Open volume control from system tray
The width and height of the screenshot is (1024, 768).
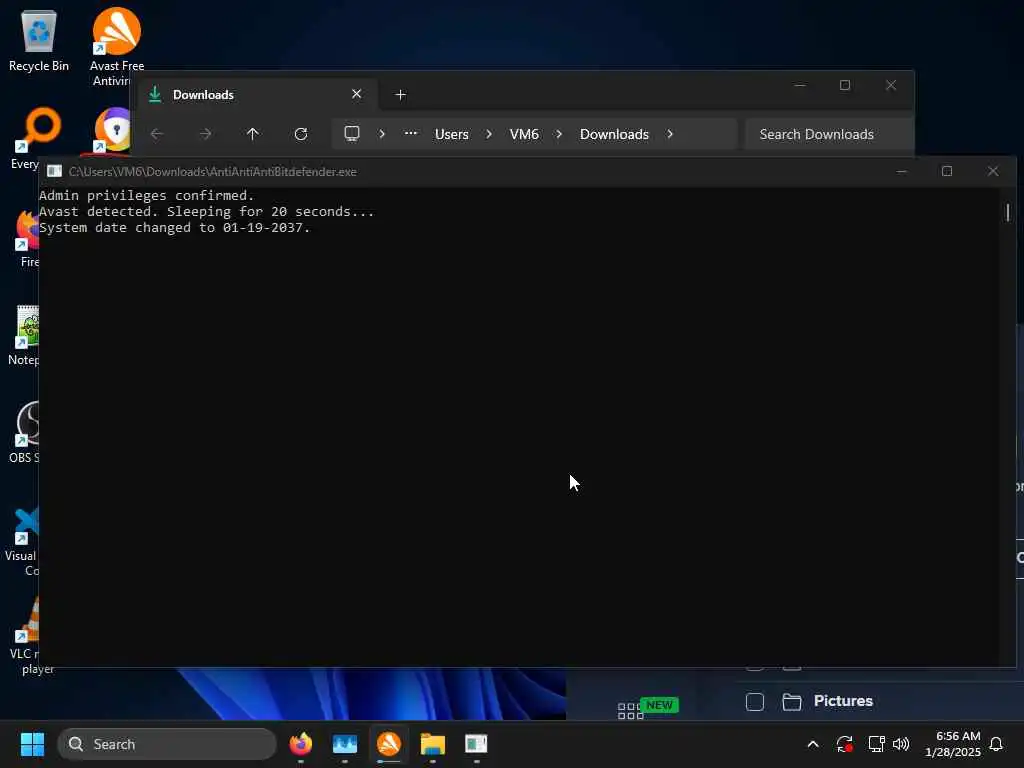[x=901, y=744]
